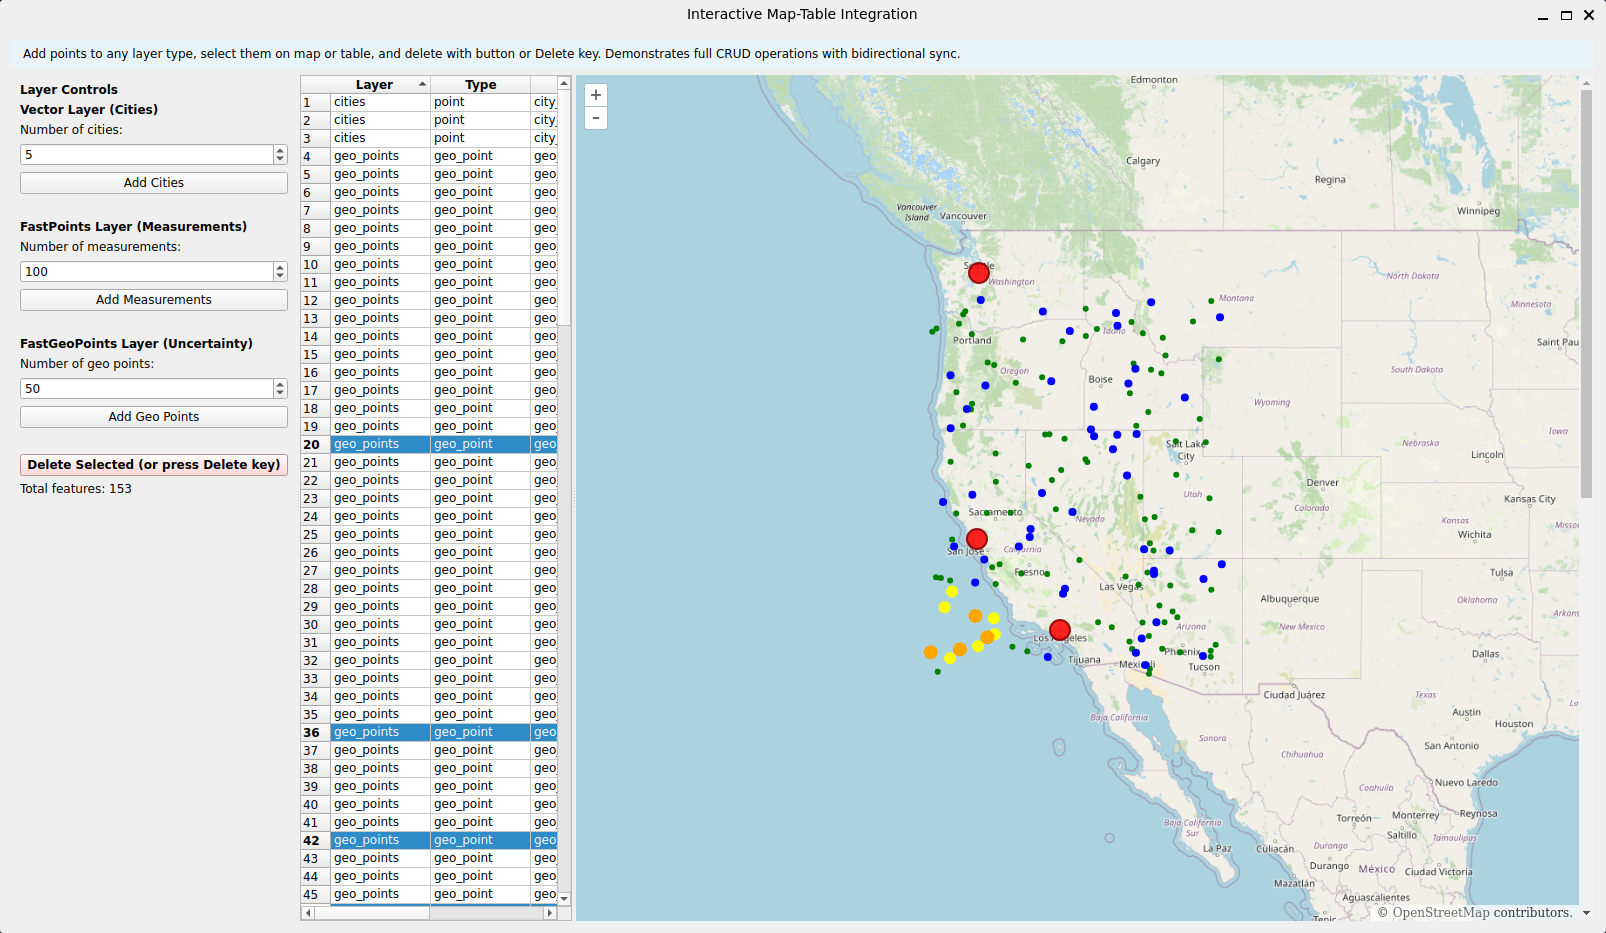The height and width of the screenshot is (933, 1606).
Task: Select the red Seattle city marker
Action: (x=979, y=272)
